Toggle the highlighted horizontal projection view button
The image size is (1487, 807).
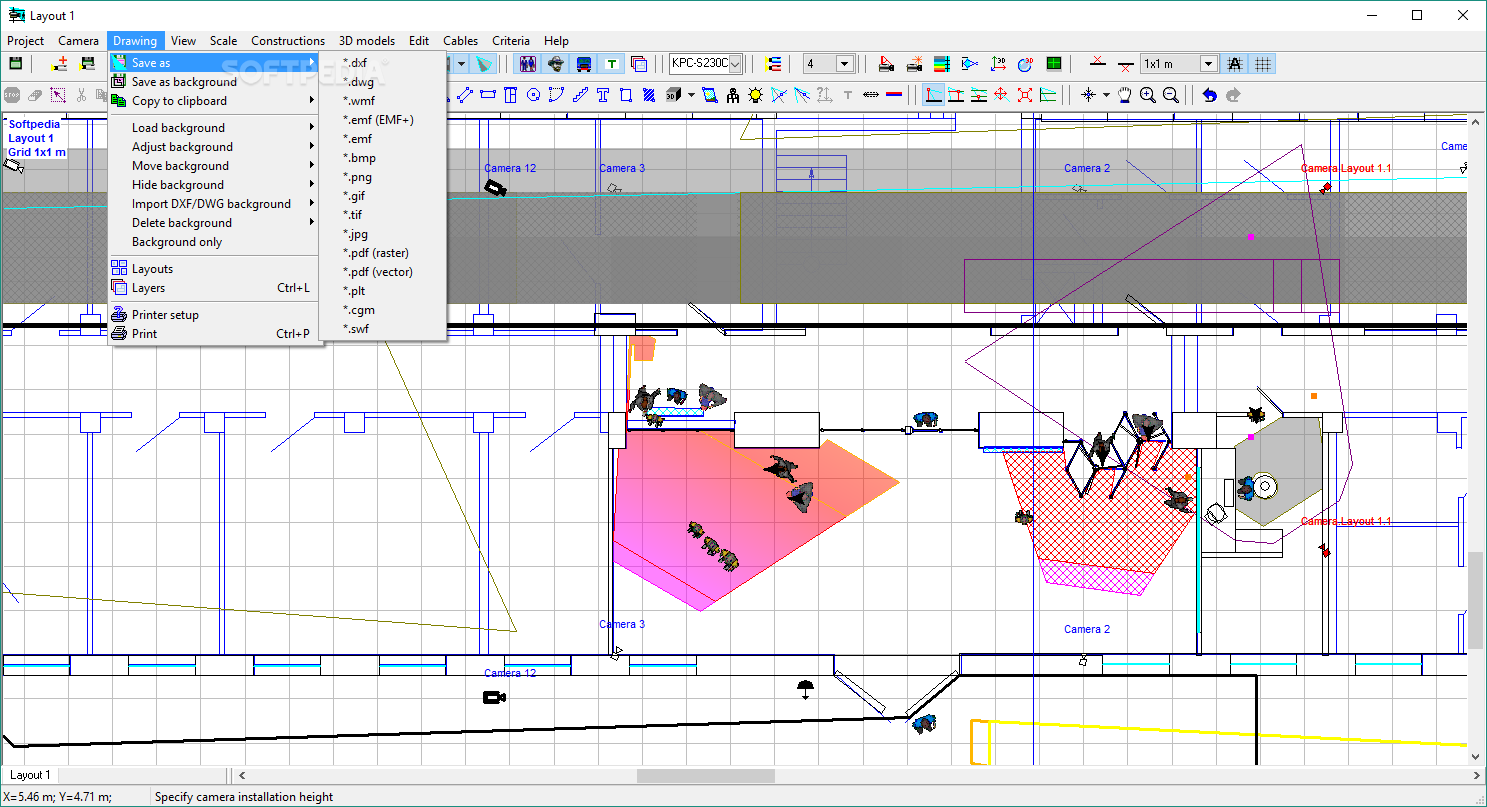point(933,95)
